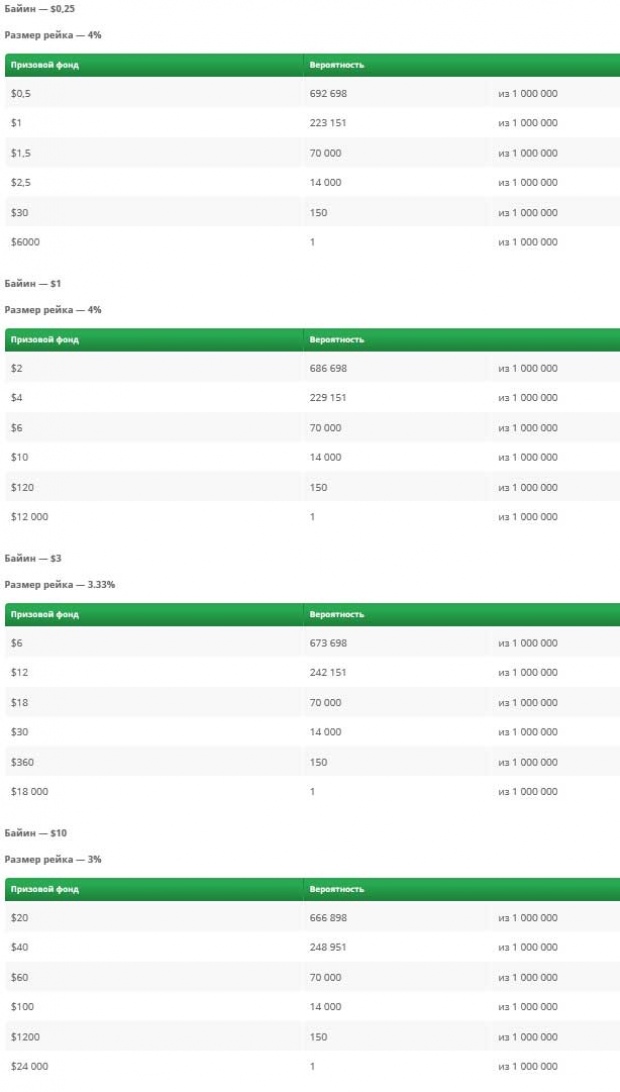Select the $18 000 prize row

312,792
